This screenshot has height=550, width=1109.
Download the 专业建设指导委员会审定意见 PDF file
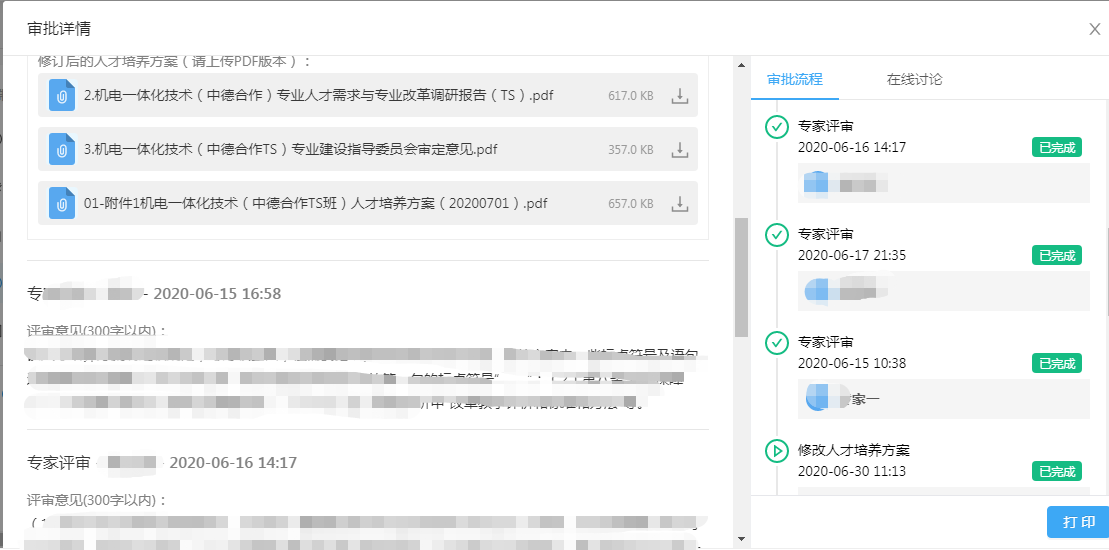tap(680, 150)
